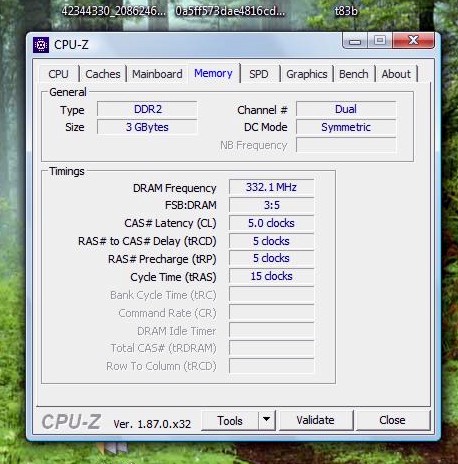458x464 pixels.
Task: Click the 3:5 FSB:DRAM value
Action: pyautogui.click(x=271, y=205)
